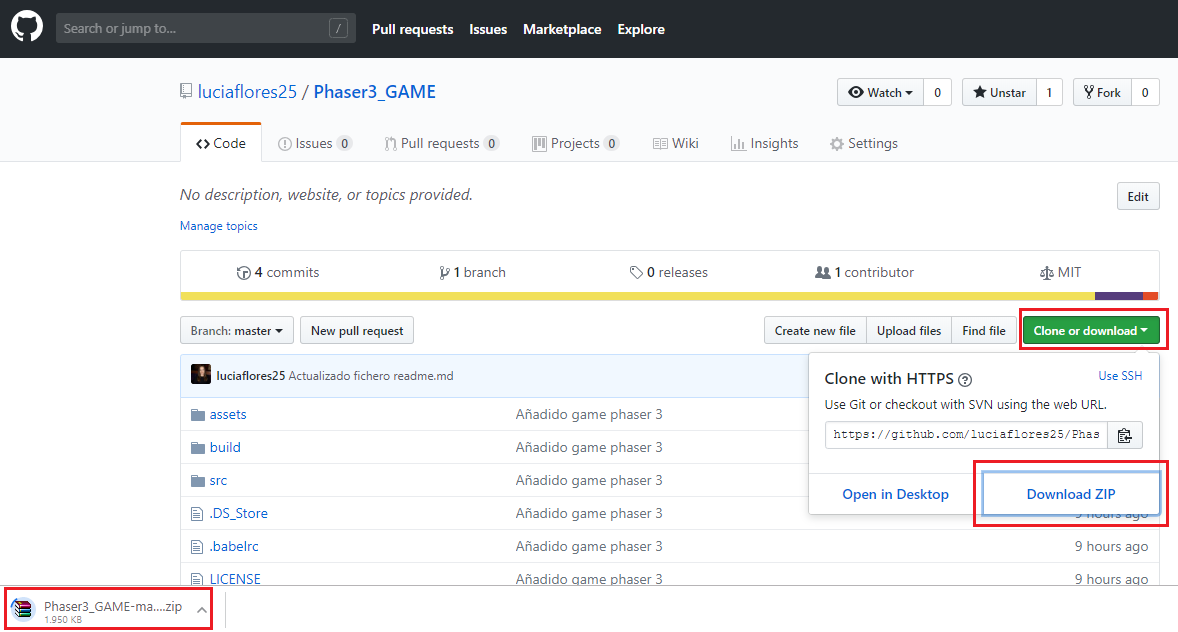
Task: Open the src folder
Action: pyautogui.click(x=218, y=480)
